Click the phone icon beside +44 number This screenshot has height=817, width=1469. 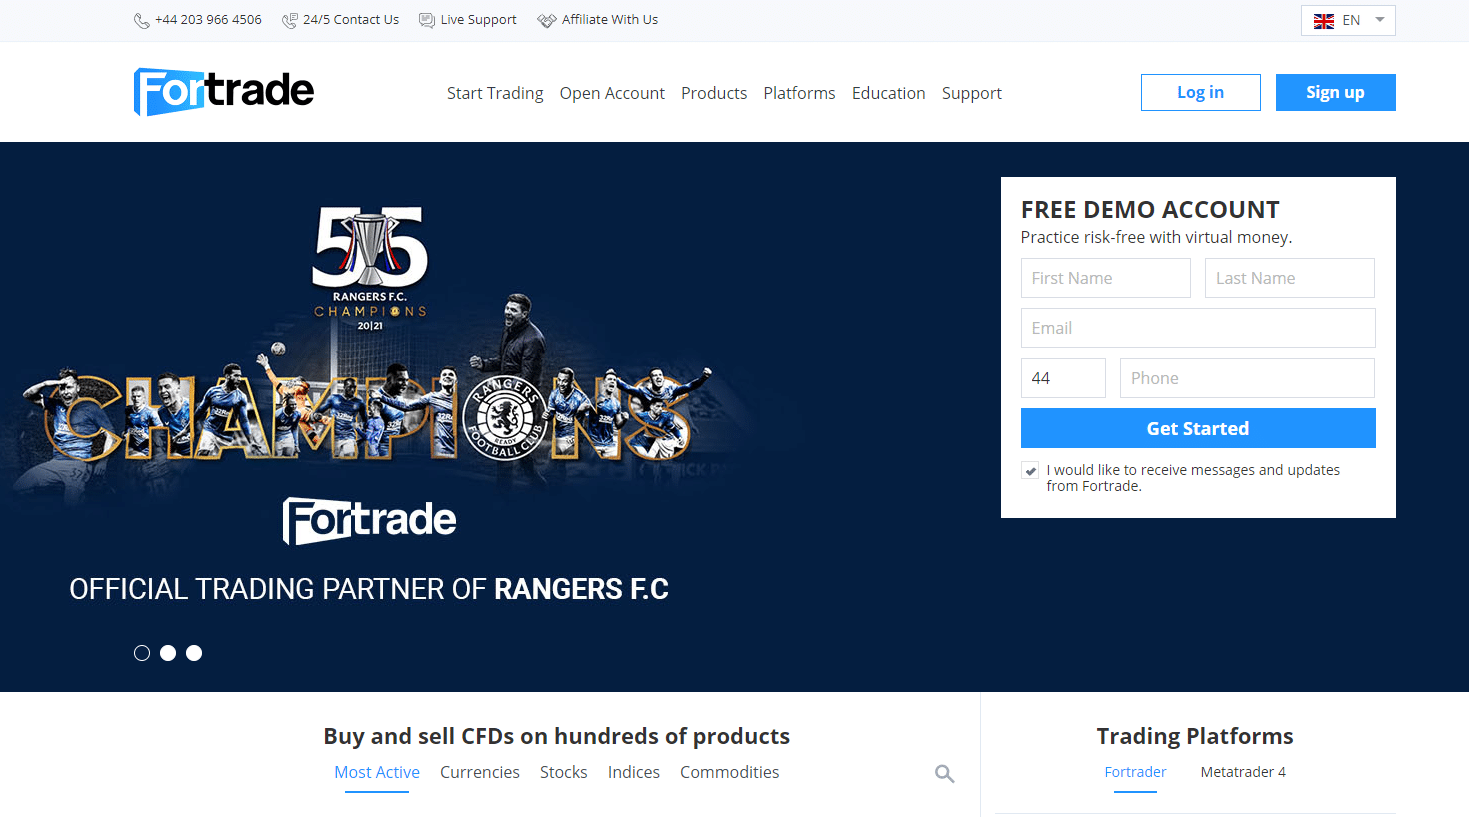[x=142, y=21]
